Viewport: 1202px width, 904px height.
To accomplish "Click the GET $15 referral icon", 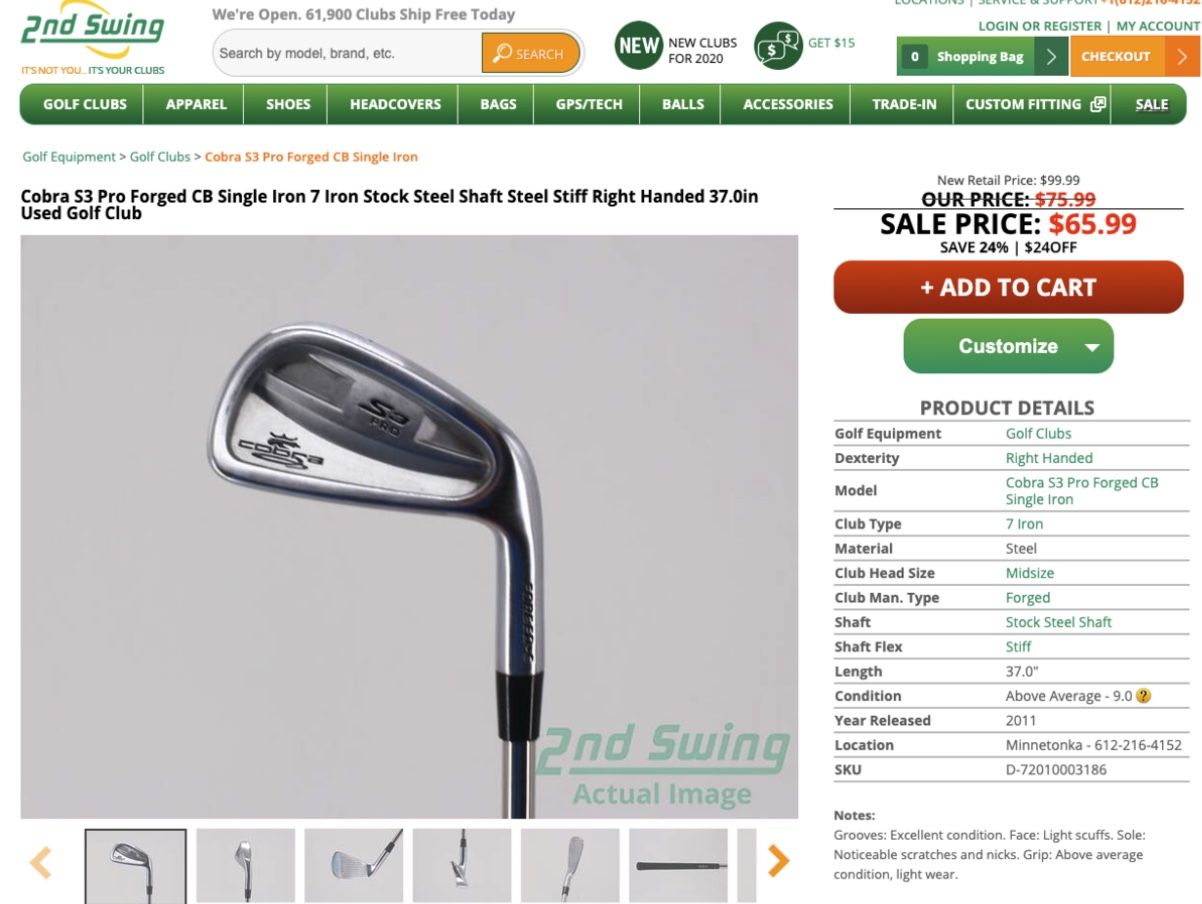I will point(778,45).
